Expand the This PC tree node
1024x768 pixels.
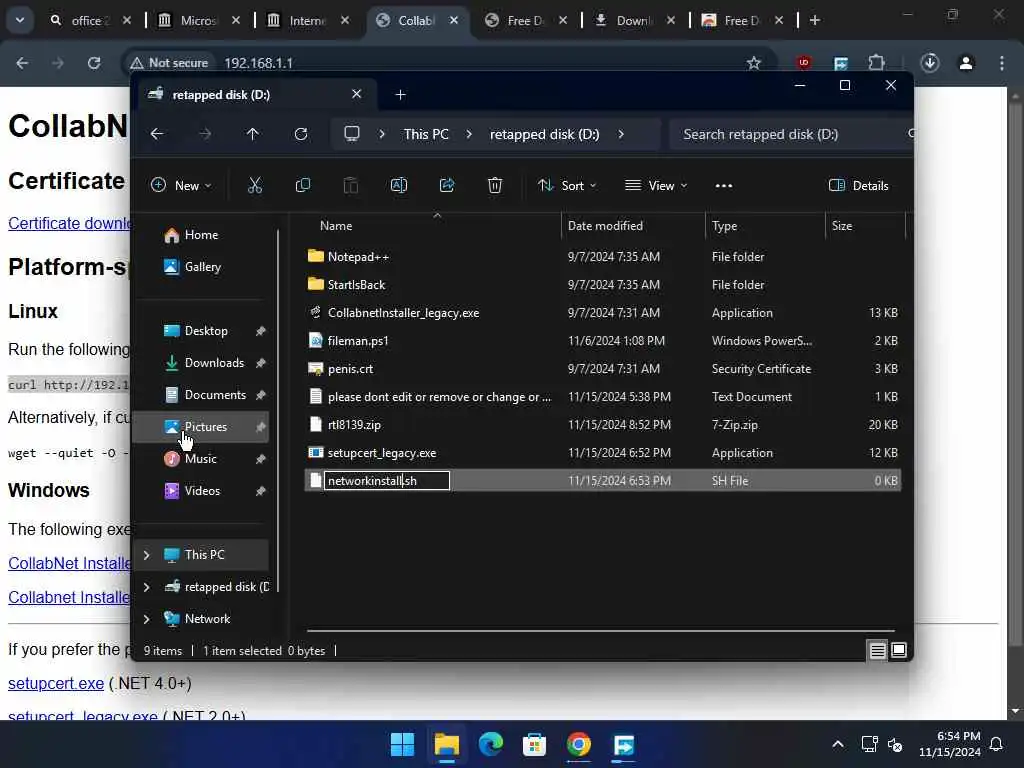click(146, 554)
